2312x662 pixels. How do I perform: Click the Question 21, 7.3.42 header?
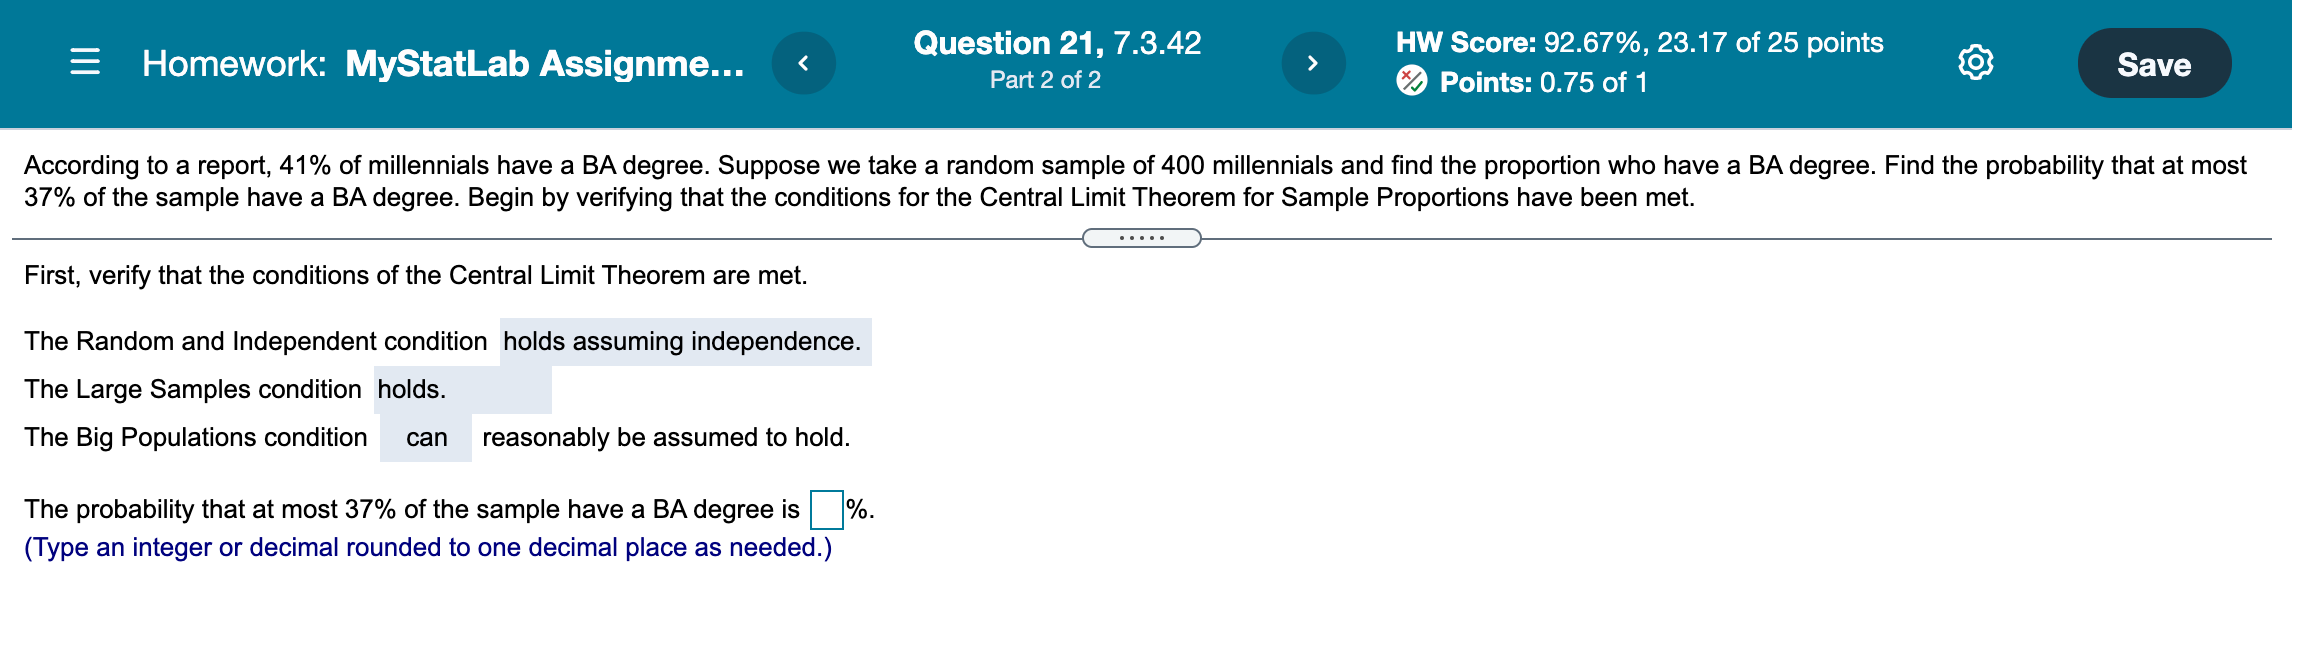(x=1056, y=42)
